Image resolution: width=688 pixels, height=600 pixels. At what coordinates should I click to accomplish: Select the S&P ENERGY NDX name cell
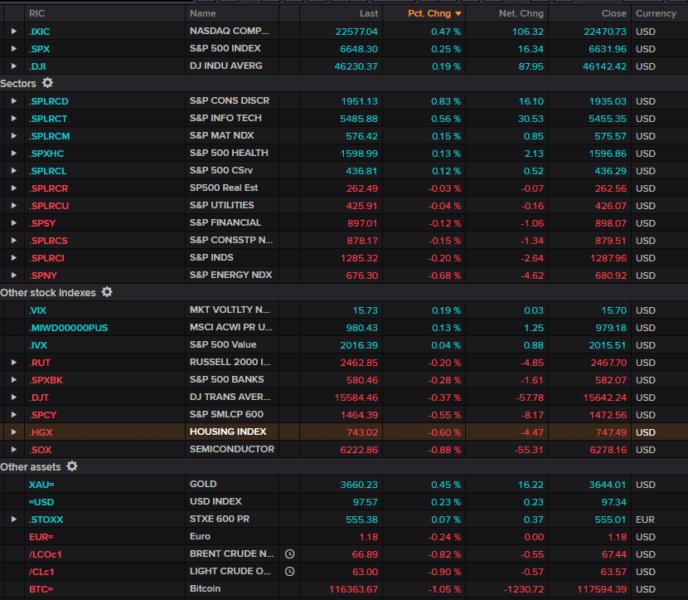pos(231,275)
